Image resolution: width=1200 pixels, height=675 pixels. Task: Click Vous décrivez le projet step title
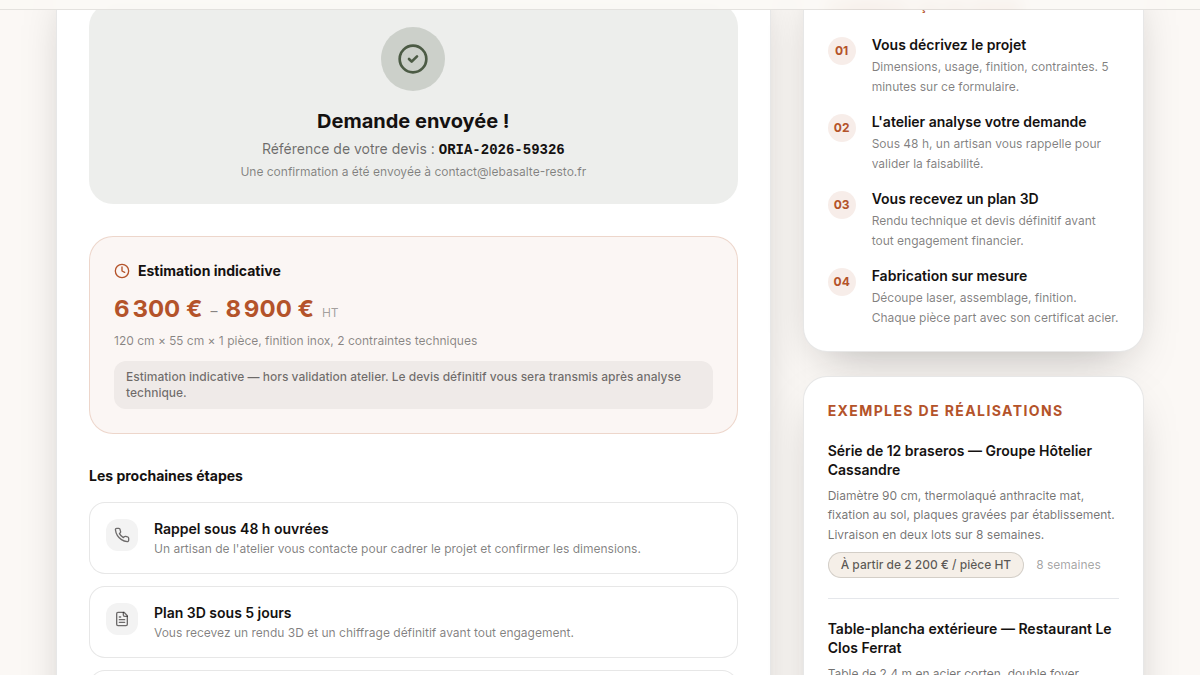coord(949,45)
